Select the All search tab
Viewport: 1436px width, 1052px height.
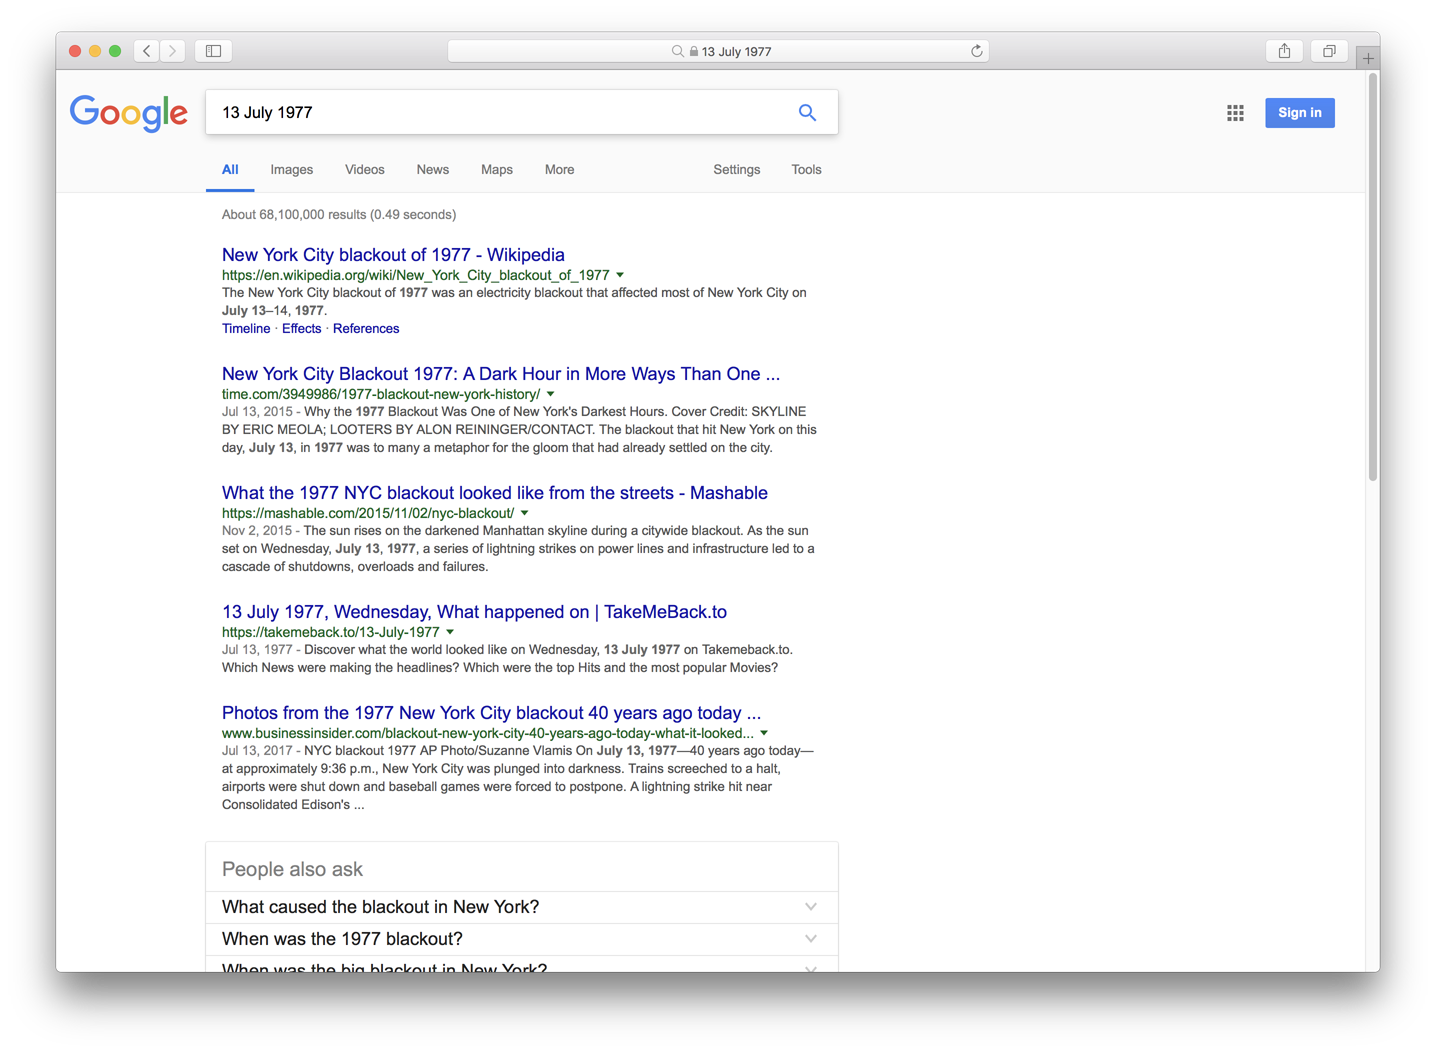[x=230, y=170]
